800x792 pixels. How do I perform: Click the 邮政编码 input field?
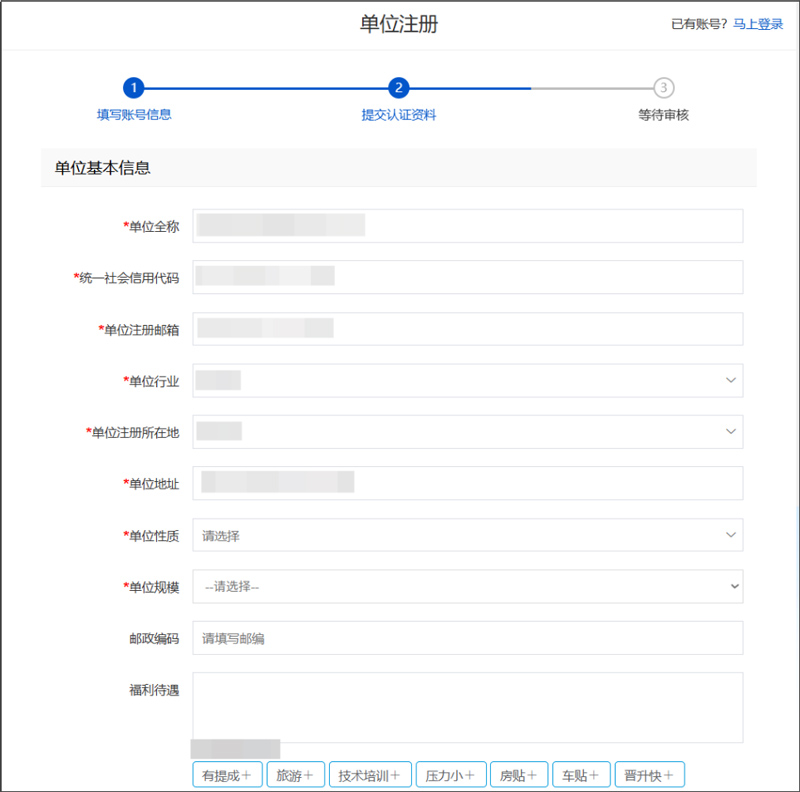point(467,638)
